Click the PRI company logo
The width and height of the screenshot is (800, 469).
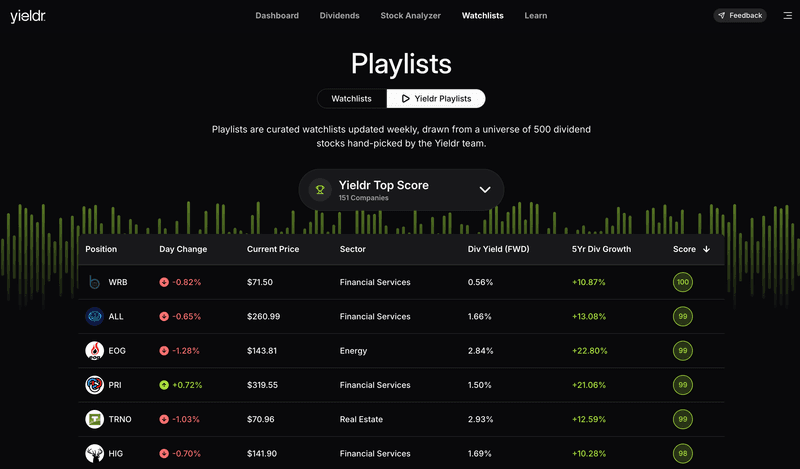(x=94, y=385)
